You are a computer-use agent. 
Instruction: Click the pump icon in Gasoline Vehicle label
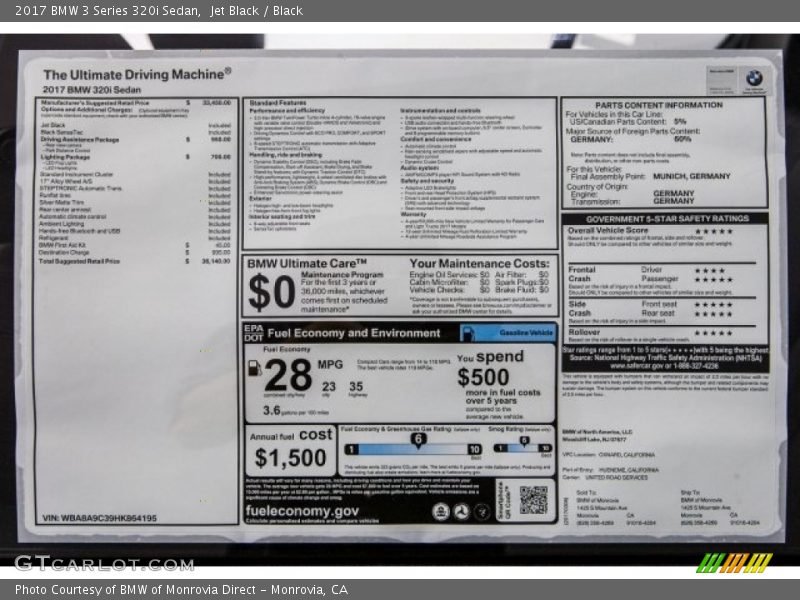pyautogui.click(x=467, y=333)
